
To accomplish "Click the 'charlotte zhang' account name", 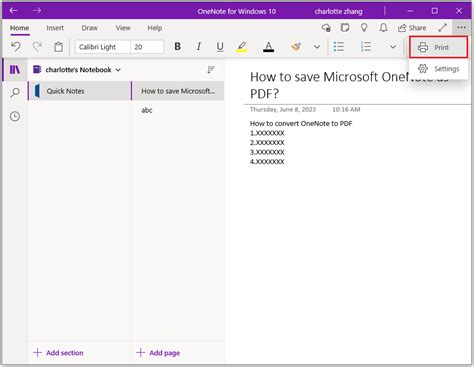I will (x=338, y=11).
